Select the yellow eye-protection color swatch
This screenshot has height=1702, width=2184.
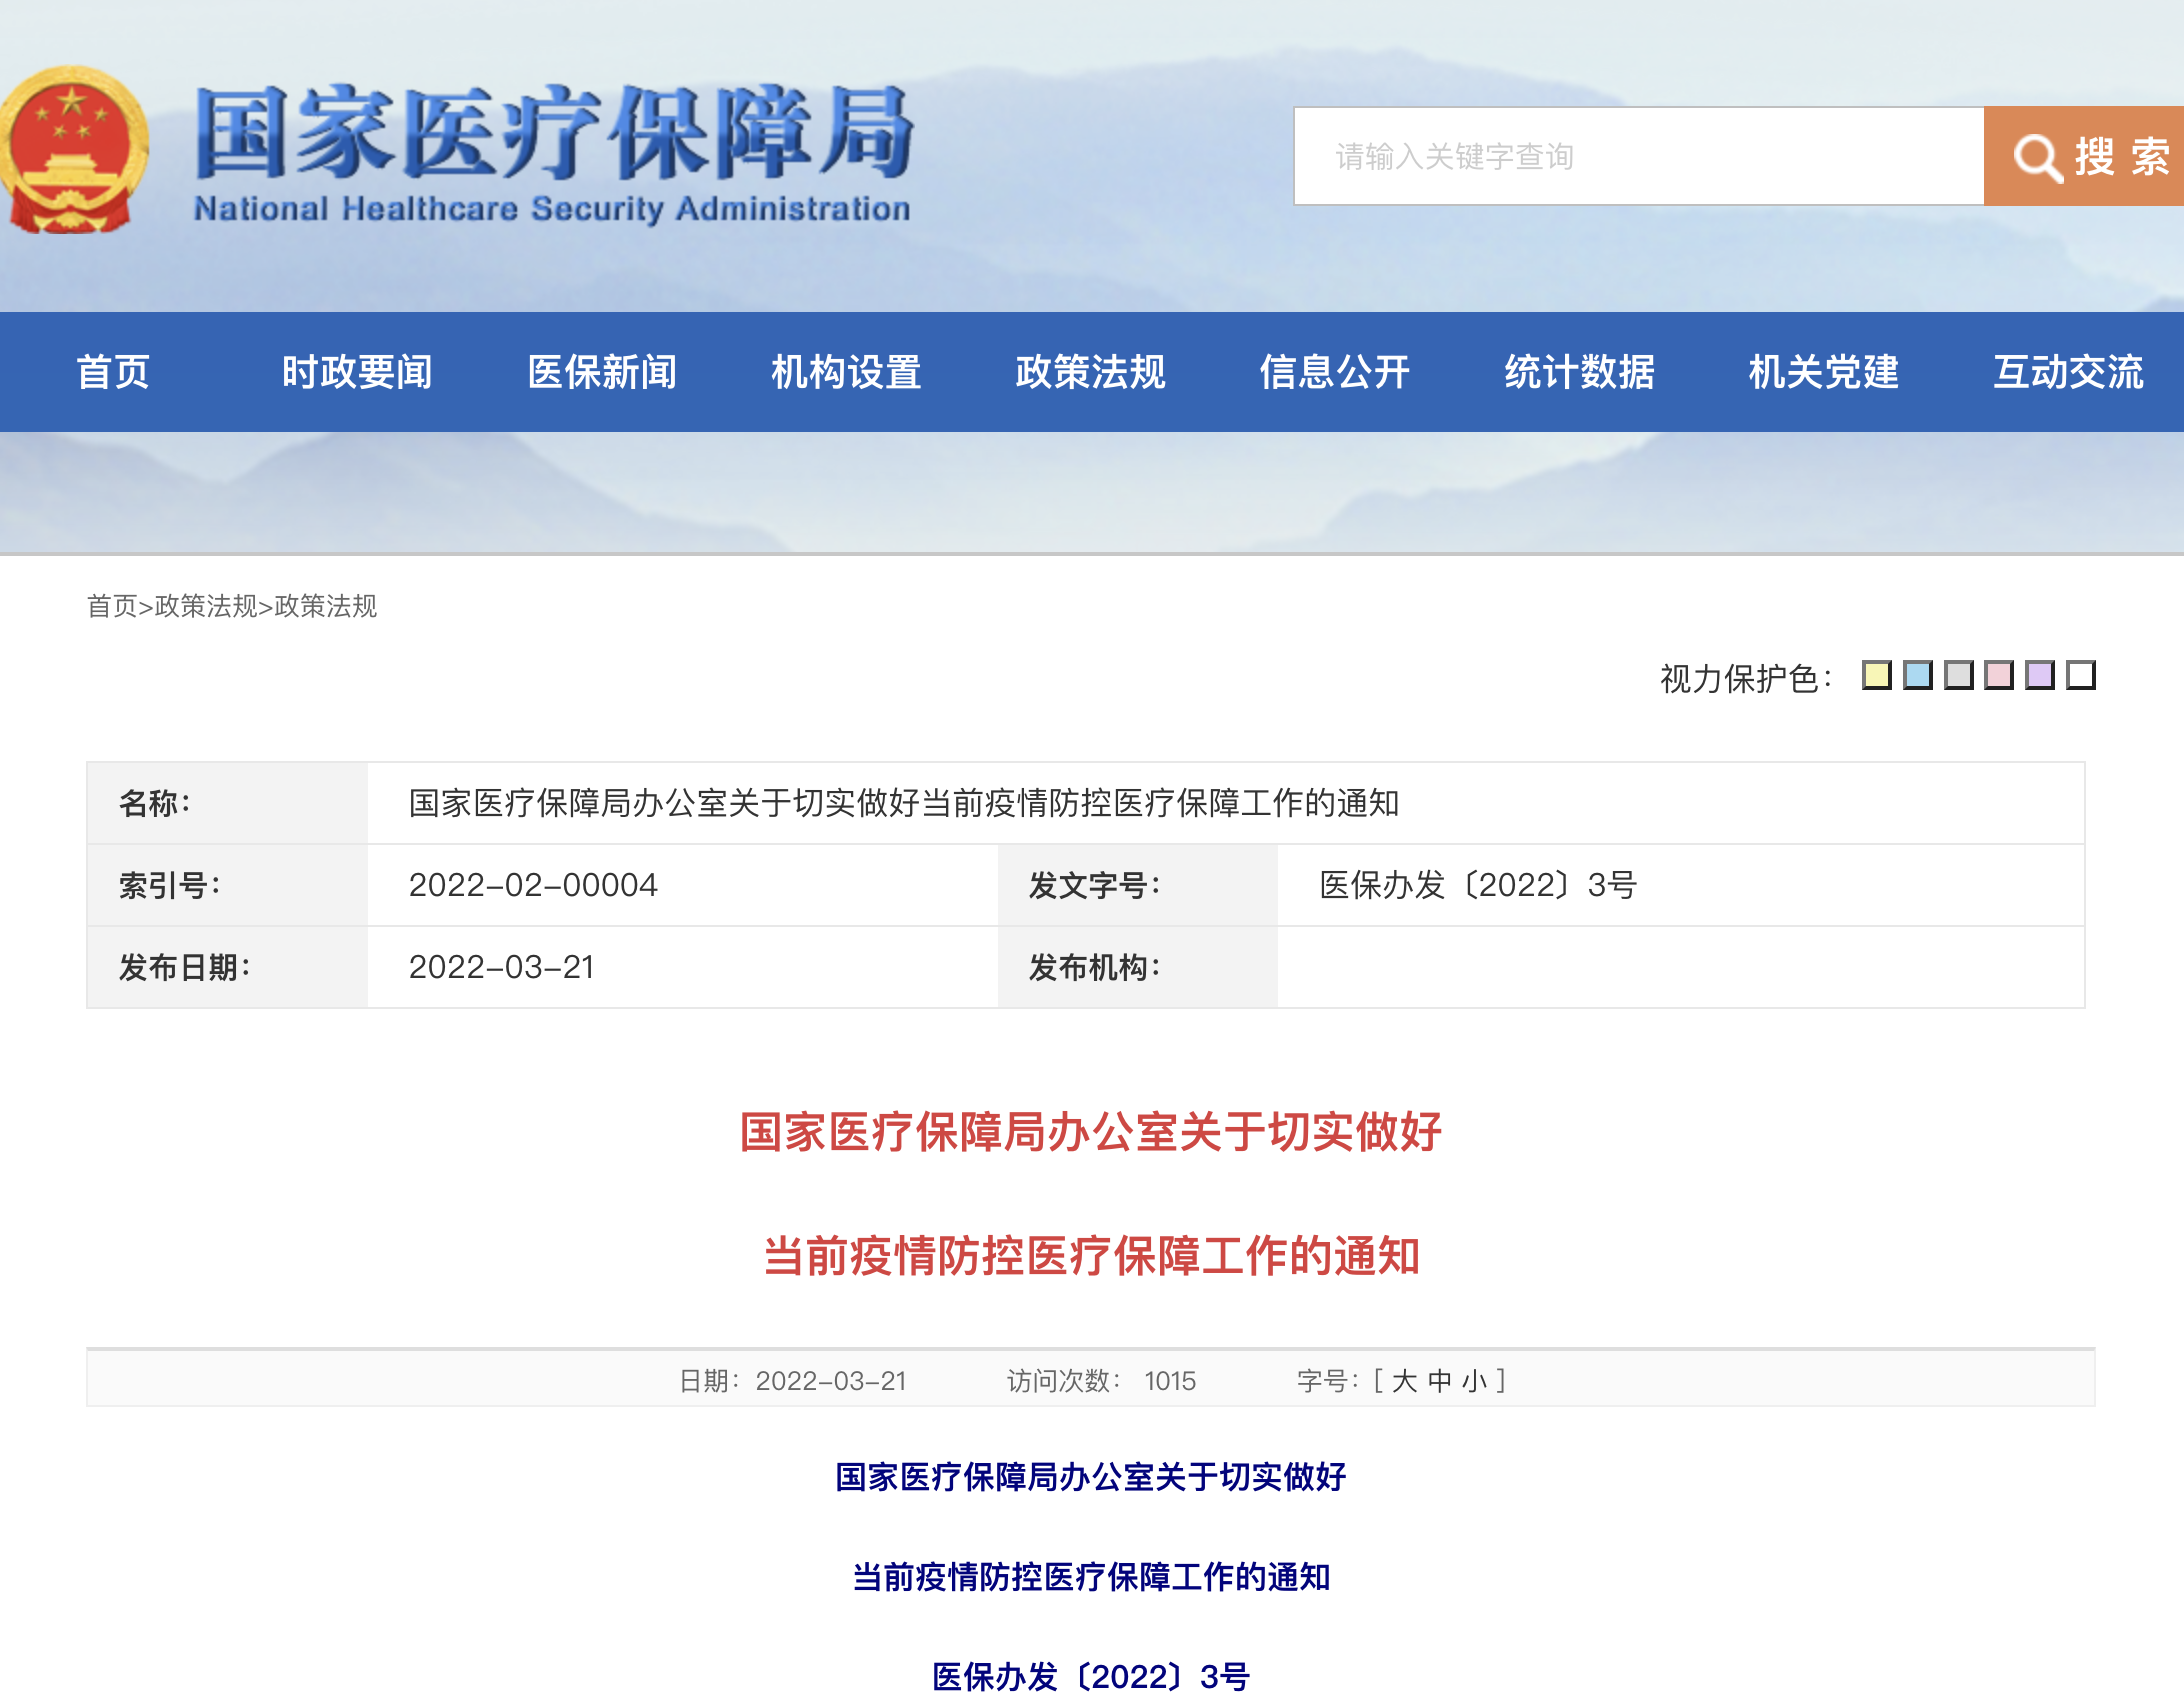(x=1877, y=676)
